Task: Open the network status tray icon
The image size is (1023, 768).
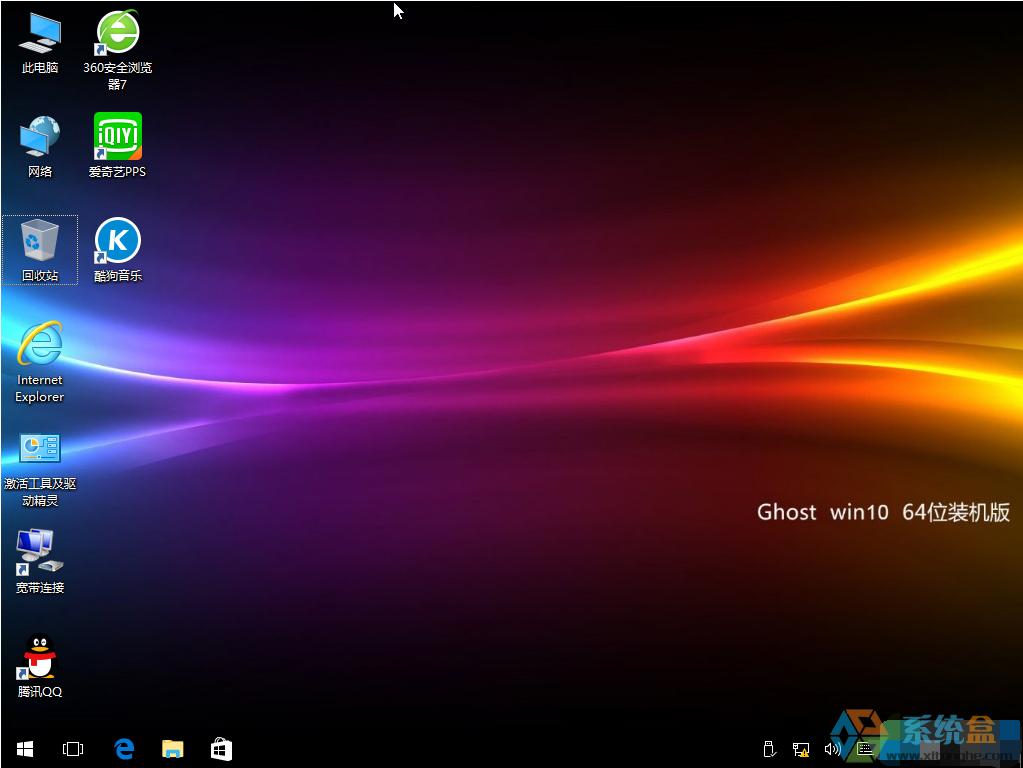Action: (801, 748)
